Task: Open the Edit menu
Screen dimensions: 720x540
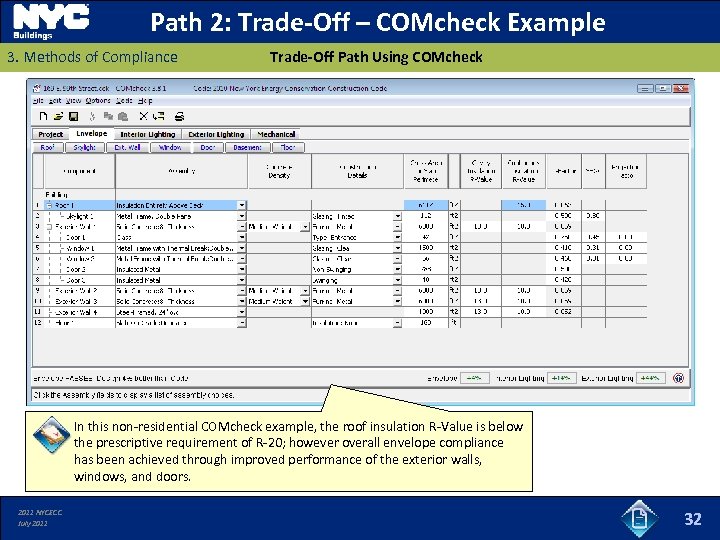Action: (55, 100)
